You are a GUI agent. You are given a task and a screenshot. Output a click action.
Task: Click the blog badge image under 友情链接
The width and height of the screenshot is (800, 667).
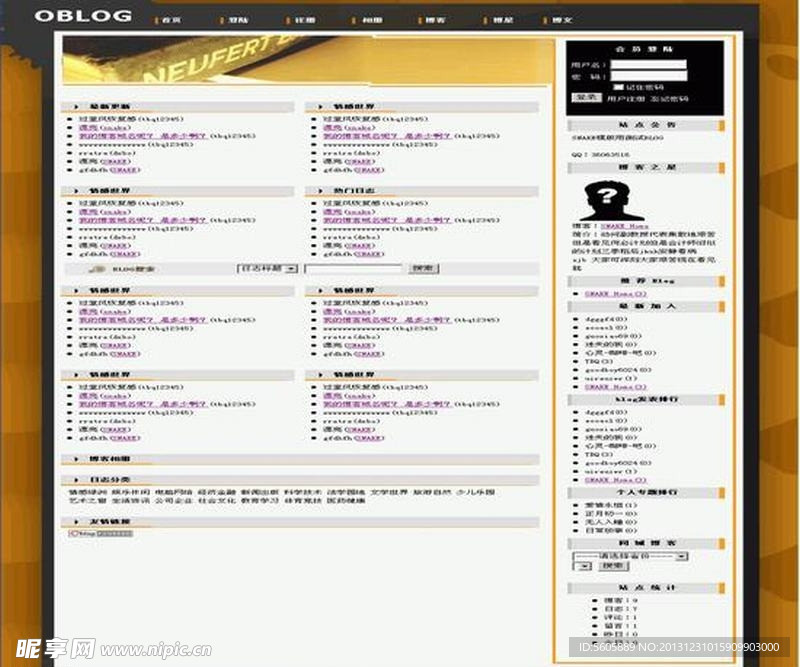point(101,534)
